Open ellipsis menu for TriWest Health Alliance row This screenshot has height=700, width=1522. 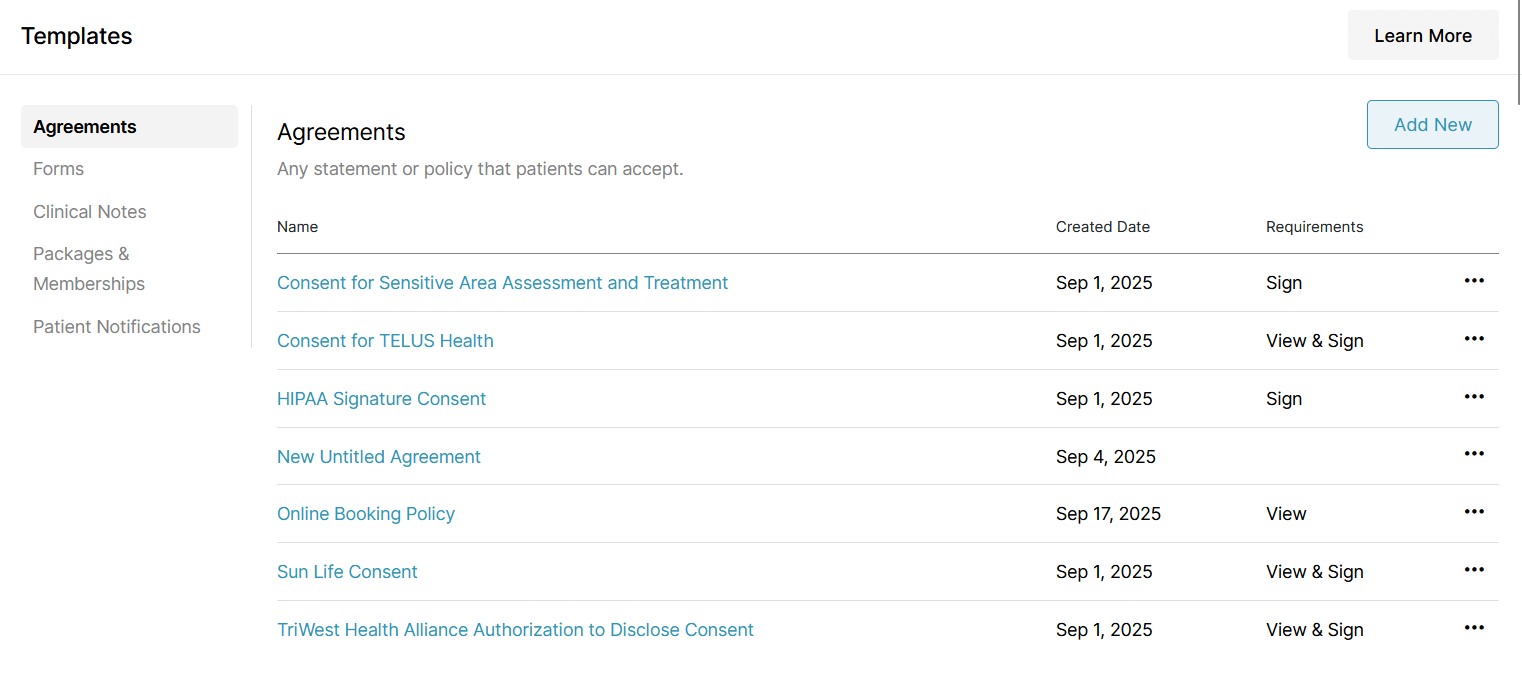[x=1474, y=628]
